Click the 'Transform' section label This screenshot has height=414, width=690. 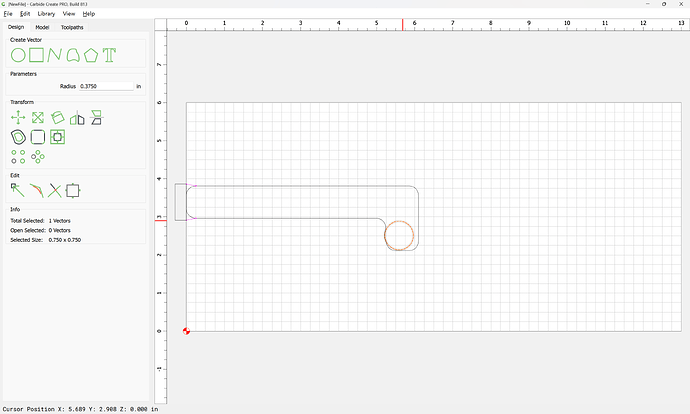click(x=22, y=102)
